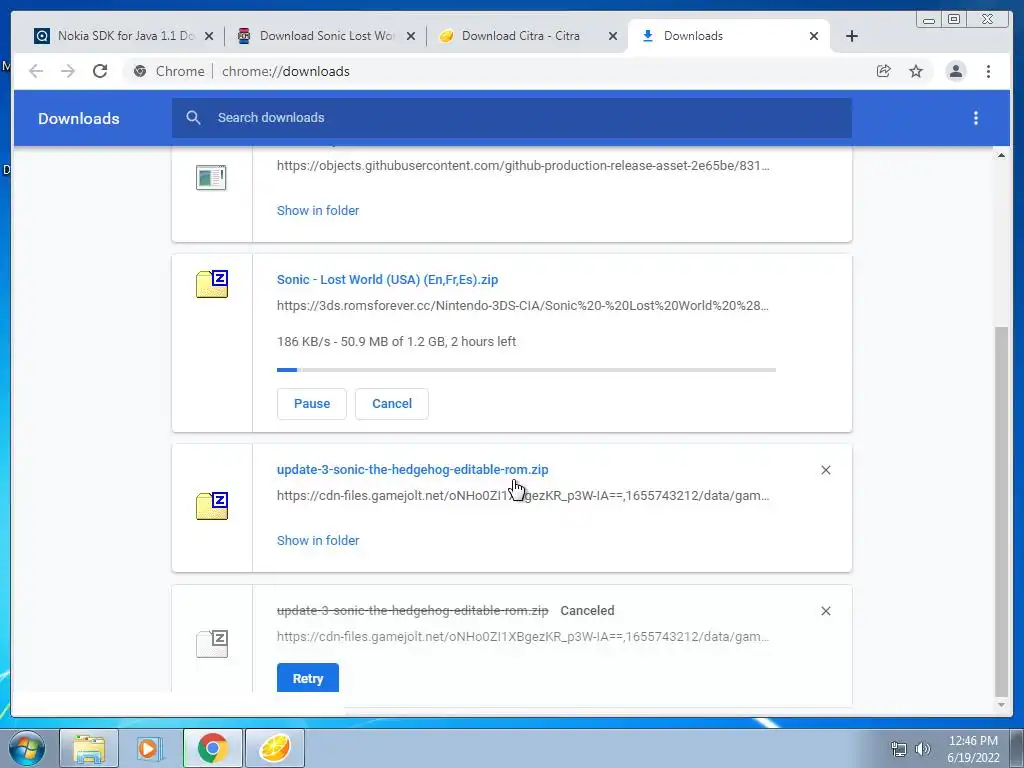Close the Download Citra tab
The height and width of the screenshot is (768, 1024).
(x=613, y=37)
